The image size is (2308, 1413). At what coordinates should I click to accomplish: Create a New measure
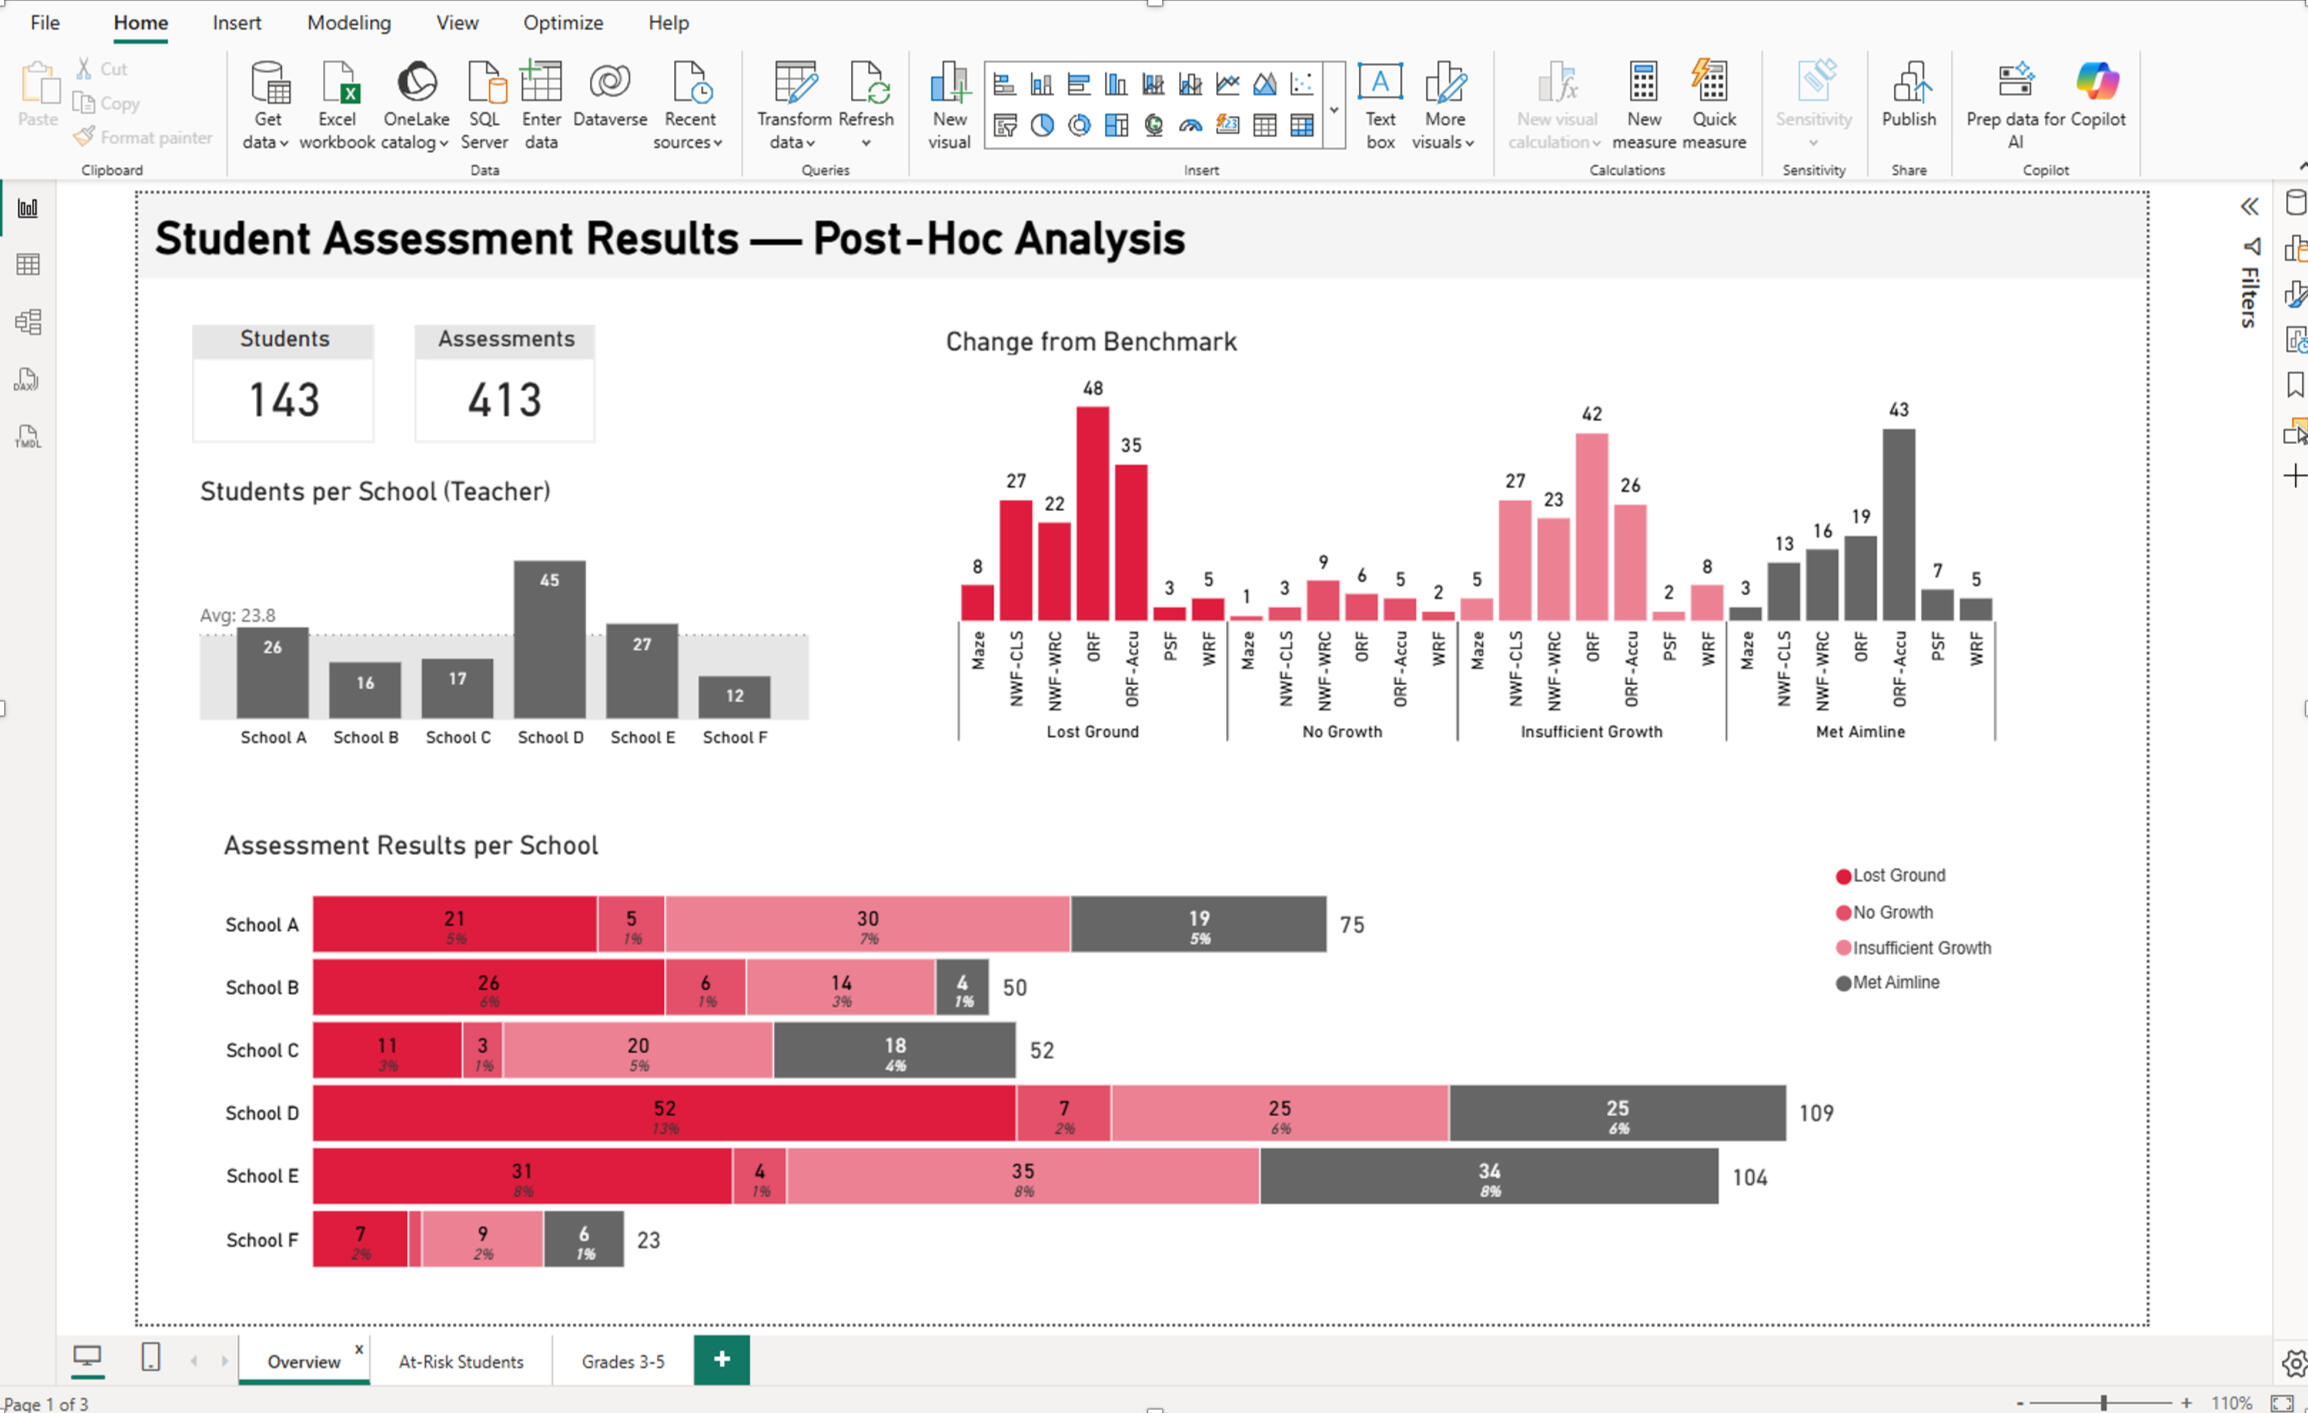click(1643, 105)
